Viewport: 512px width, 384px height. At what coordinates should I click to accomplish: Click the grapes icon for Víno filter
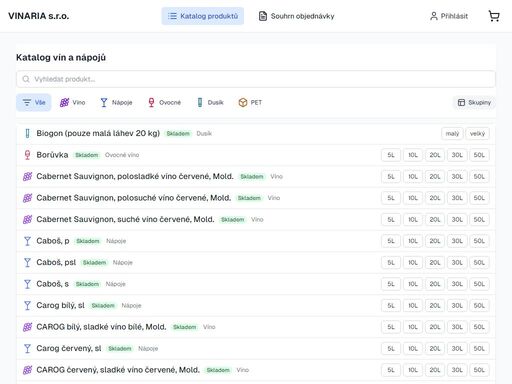point(64,102)
